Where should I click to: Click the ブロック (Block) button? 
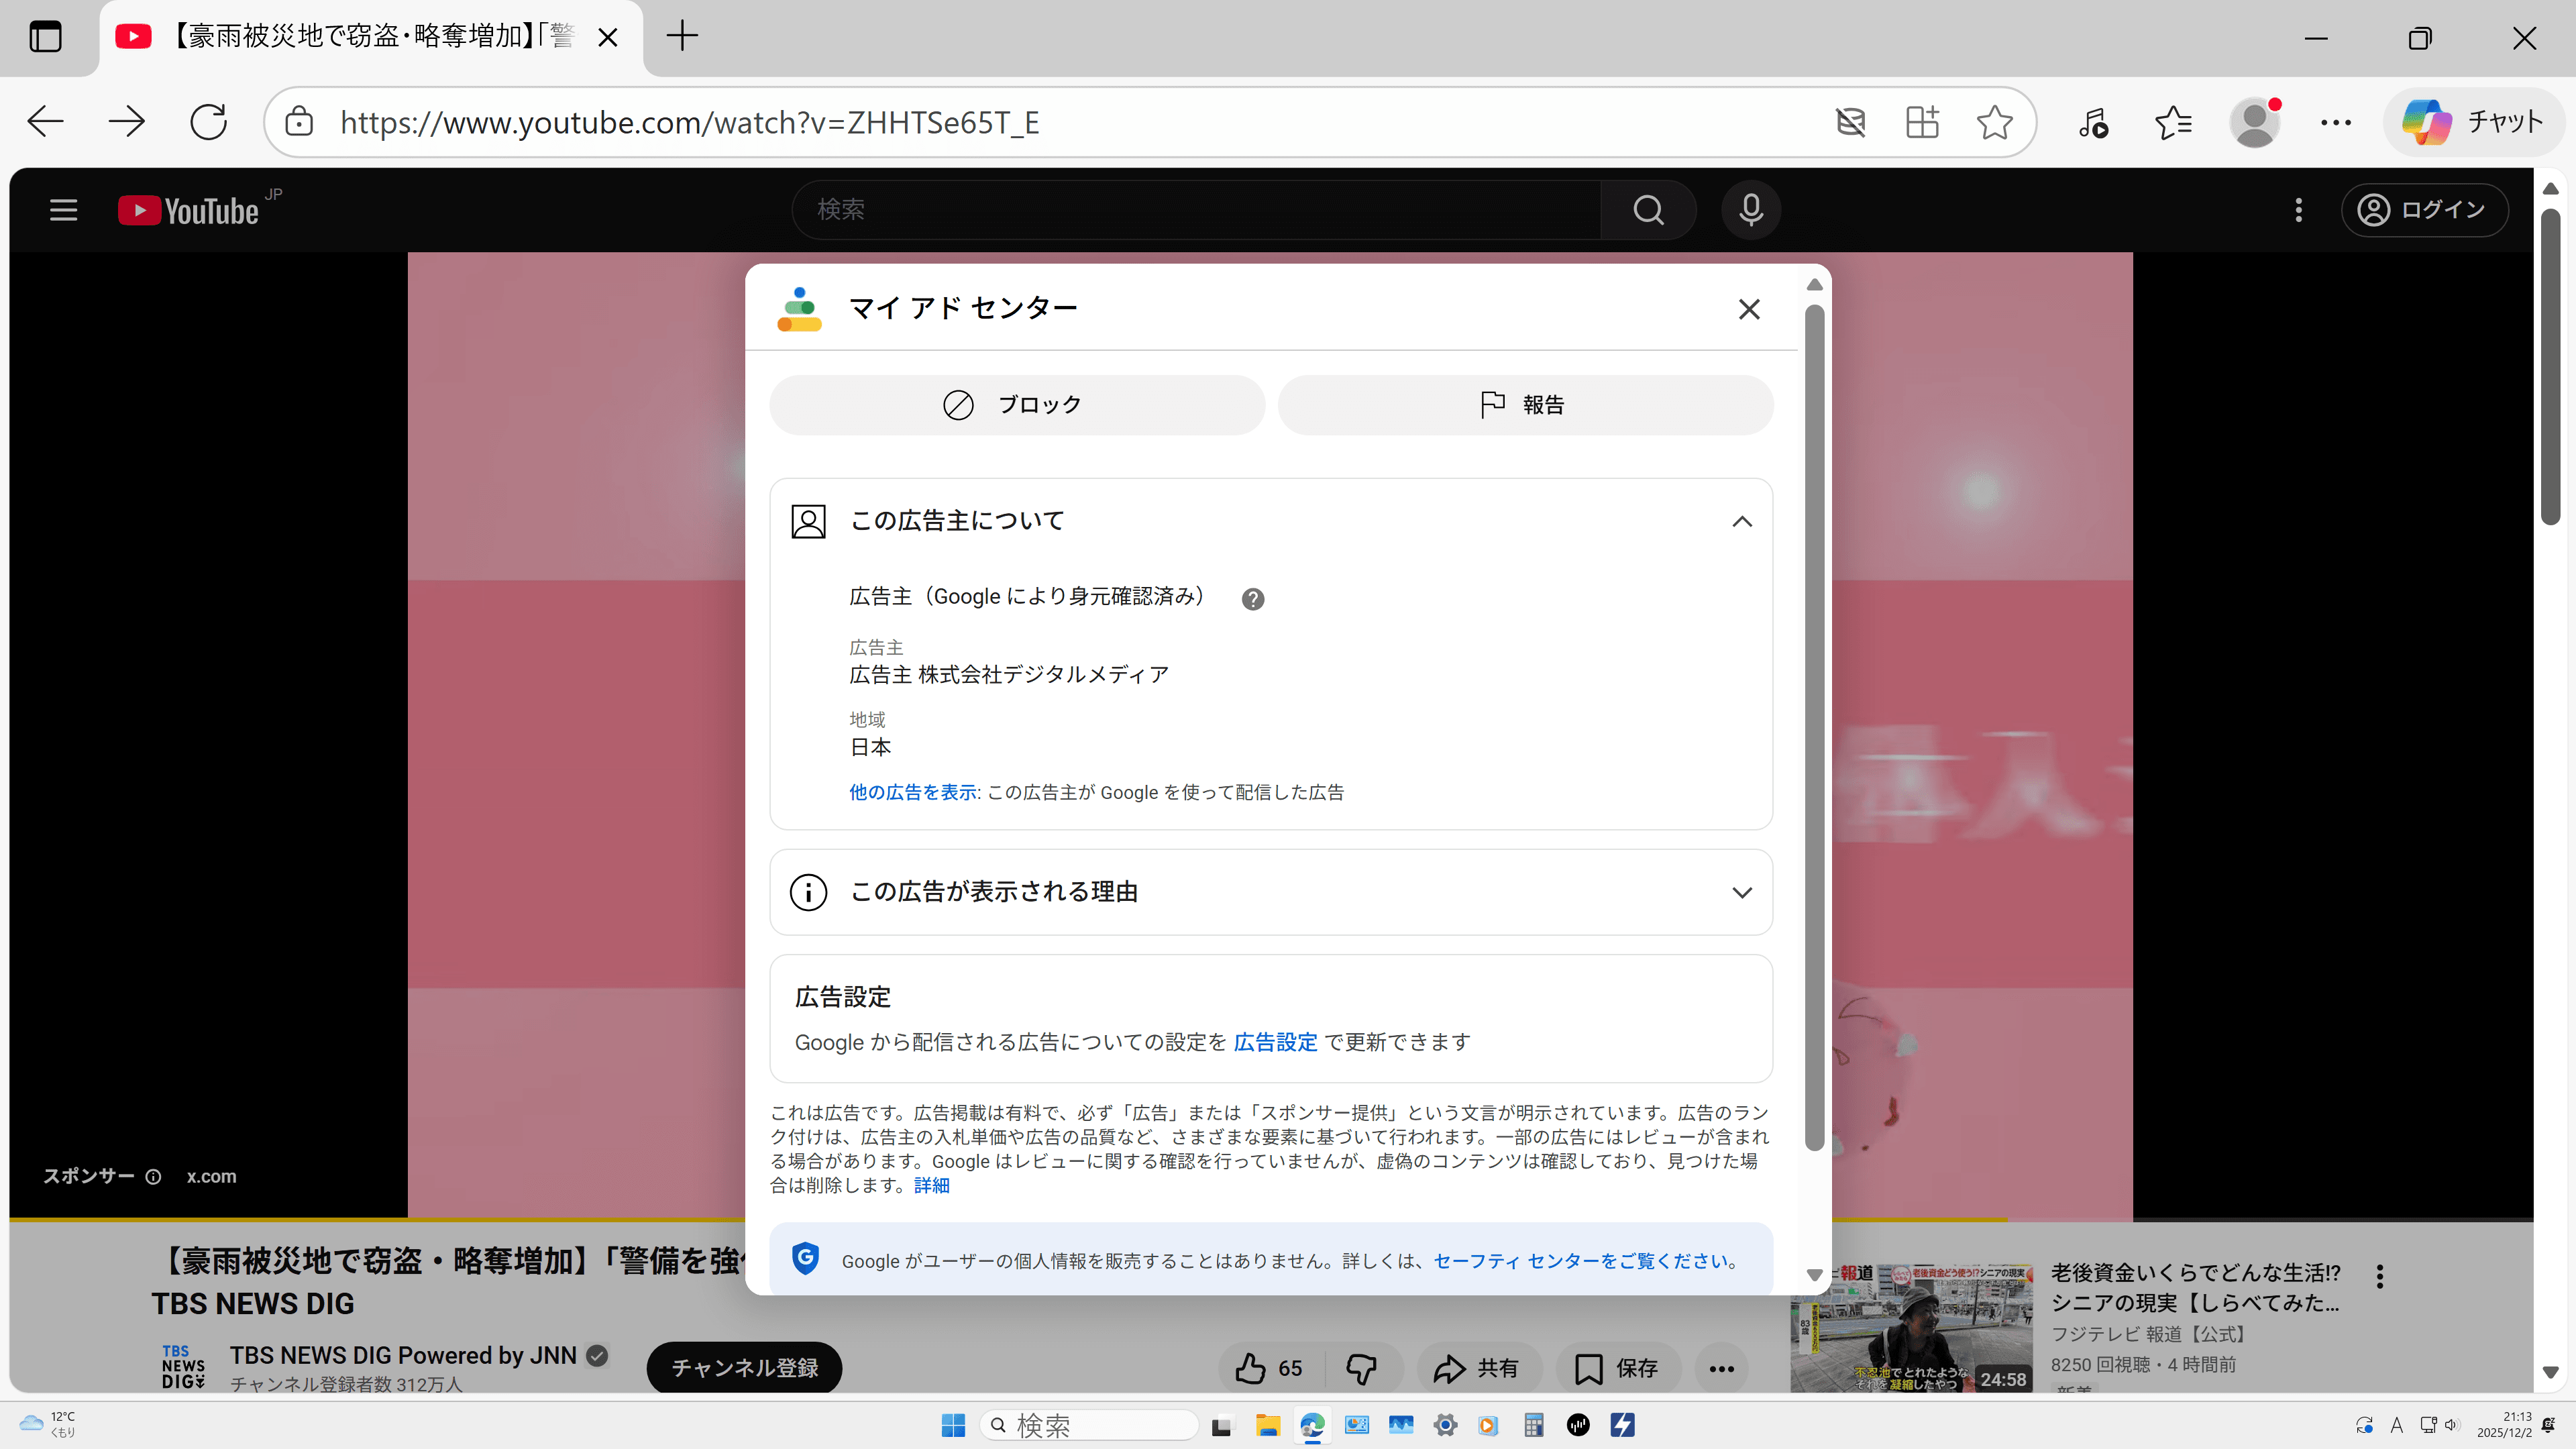point(1016,405)
